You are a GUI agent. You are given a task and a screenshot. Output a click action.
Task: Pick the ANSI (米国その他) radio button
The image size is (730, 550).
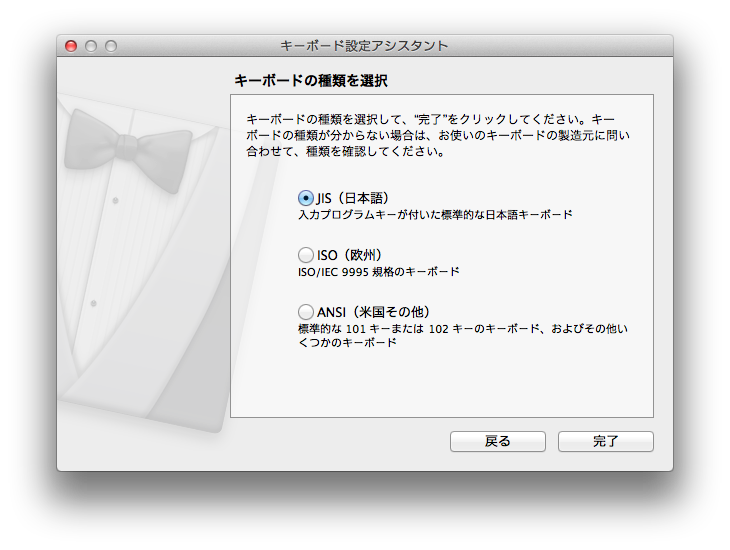click(305, 312)
